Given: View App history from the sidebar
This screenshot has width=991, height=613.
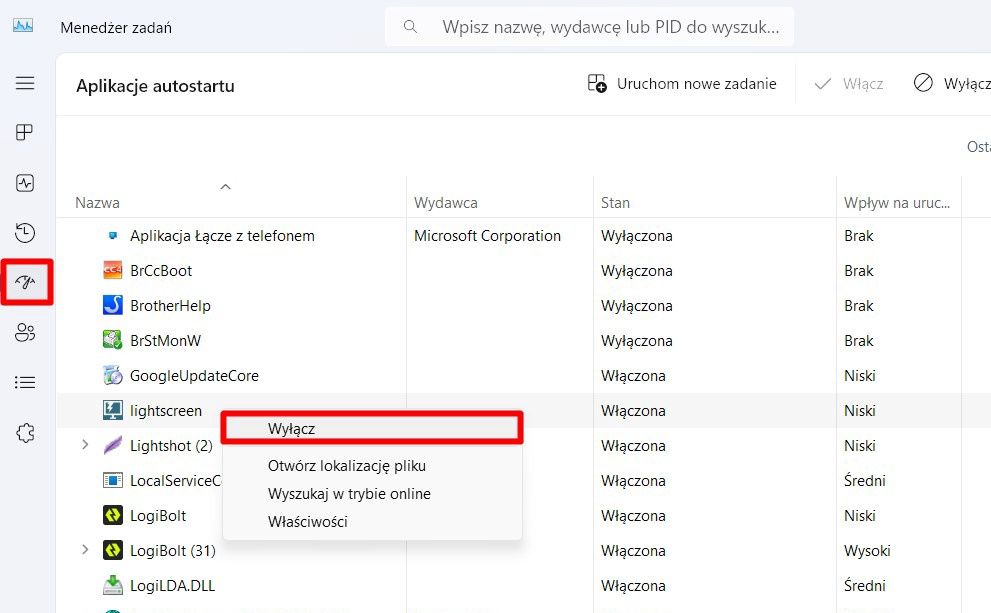Looking at the screenshot, I should click(x=25, y=232).
